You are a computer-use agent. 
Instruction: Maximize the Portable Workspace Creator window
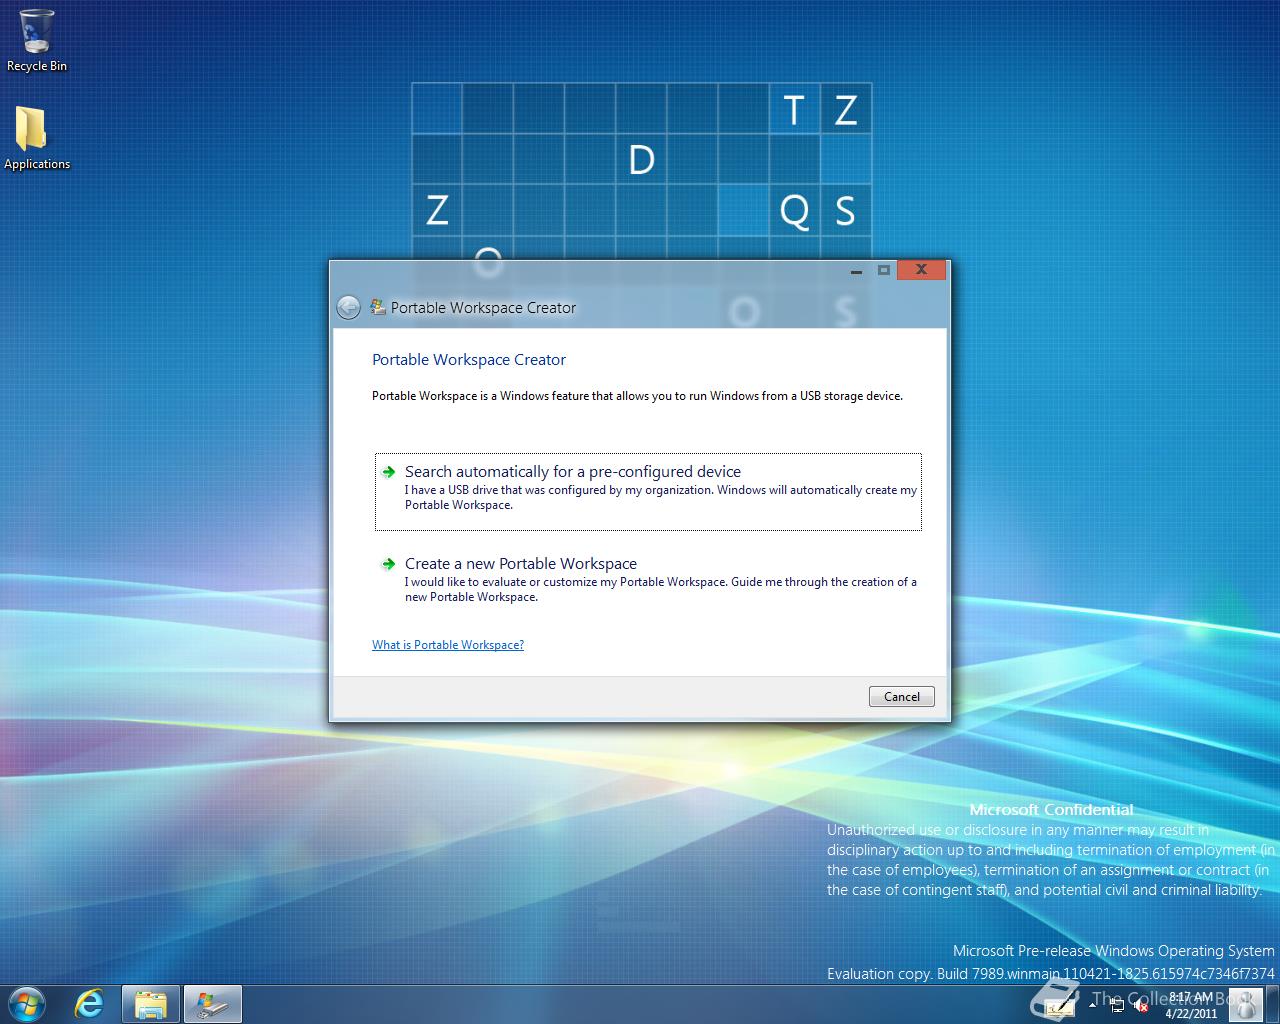[884, 270]
